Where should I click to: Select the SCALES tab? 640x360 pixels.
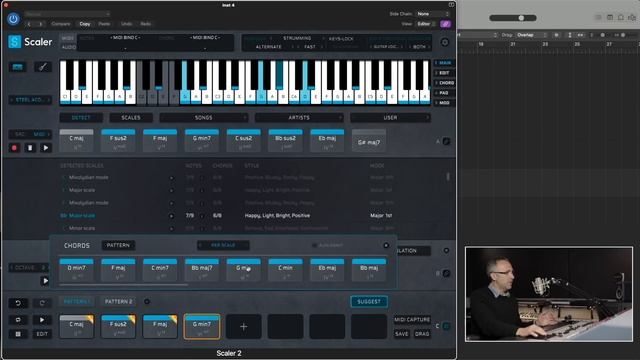[x=131, y=118]
